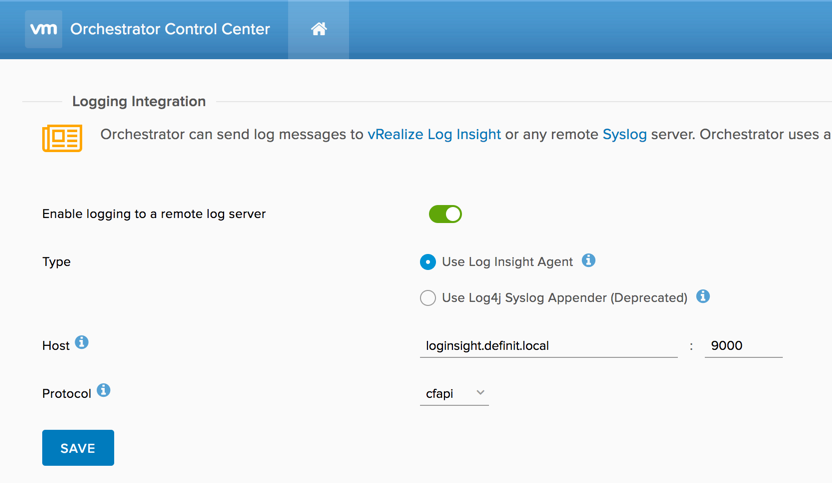Click the chevron arrow on Protocol selector
Screen dimensions: 832x483
tap(480, 392)
